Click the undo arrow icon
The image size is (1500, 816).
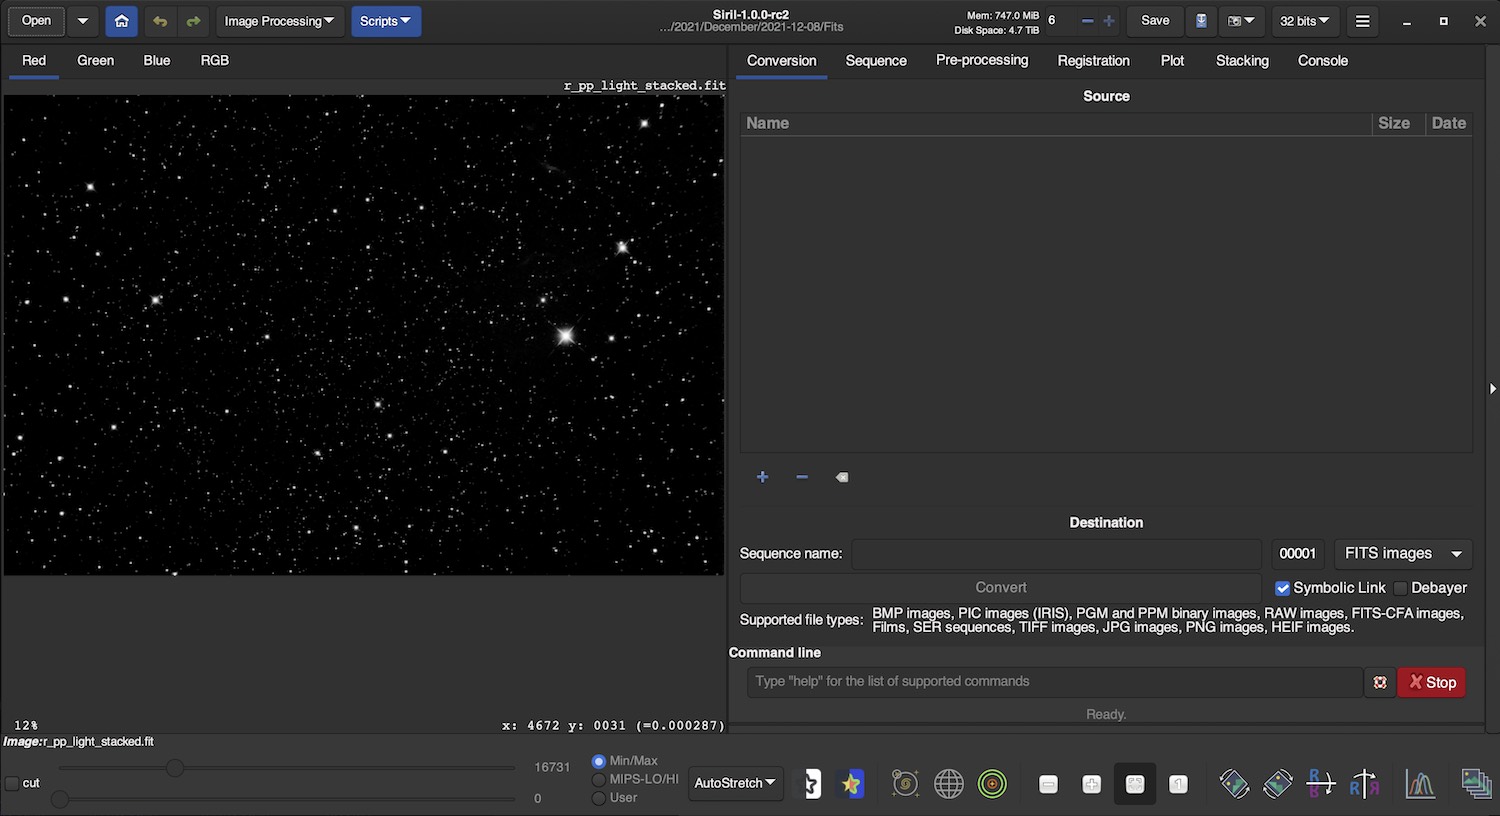159,21
